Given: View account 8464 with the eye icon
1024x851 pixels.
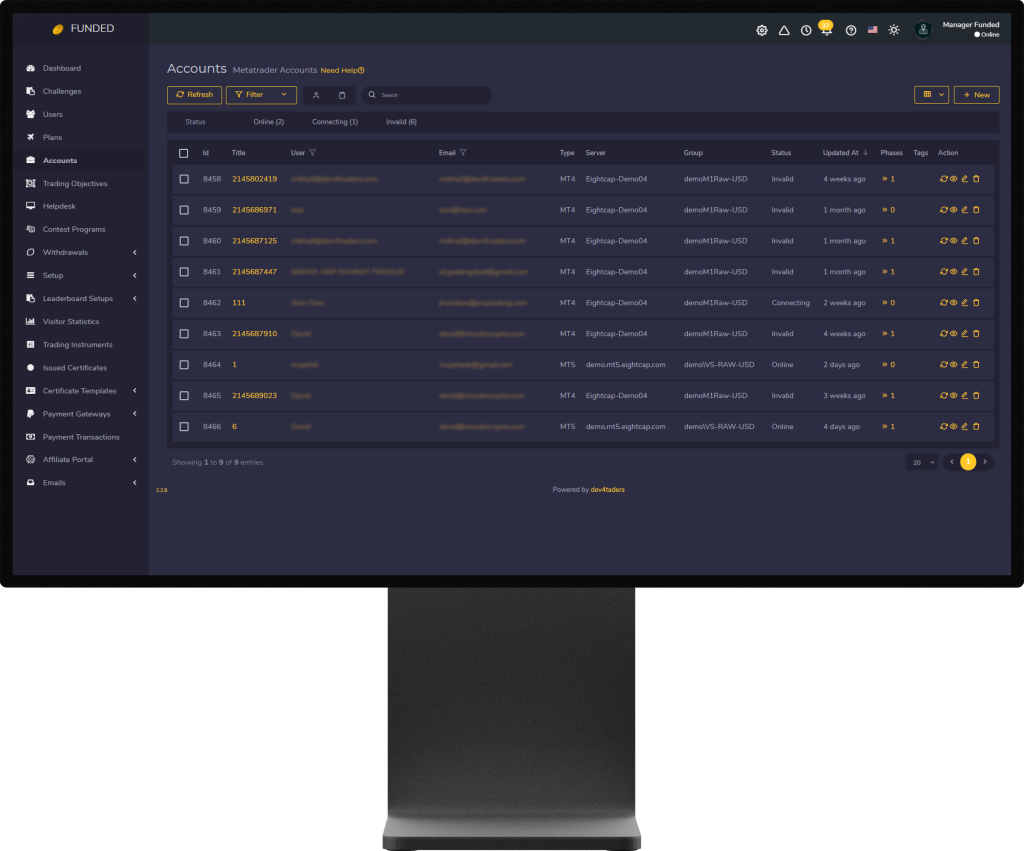Looking at the screenshot, I should (954, 365).
